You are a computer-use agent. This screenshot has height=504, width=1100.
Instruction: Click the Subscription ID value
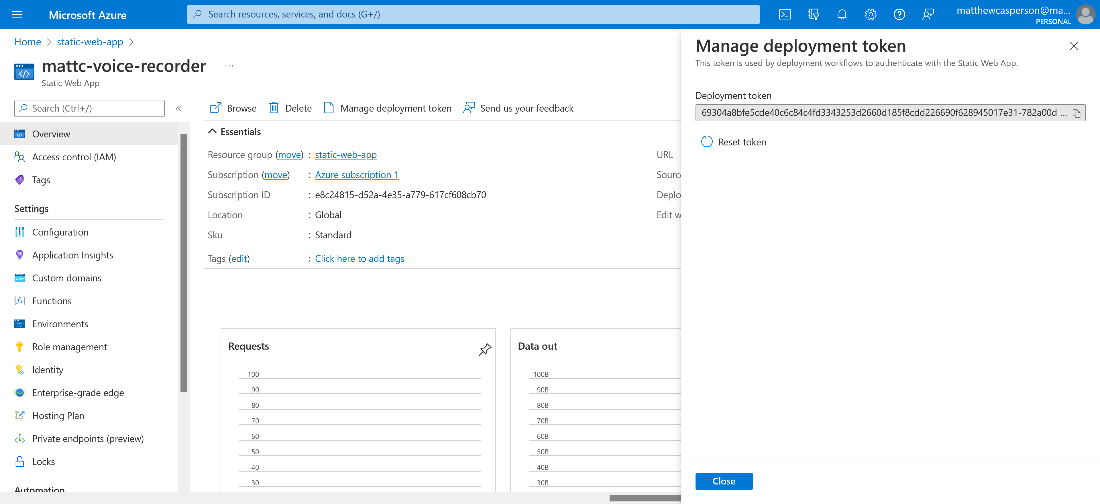[401, 194]
